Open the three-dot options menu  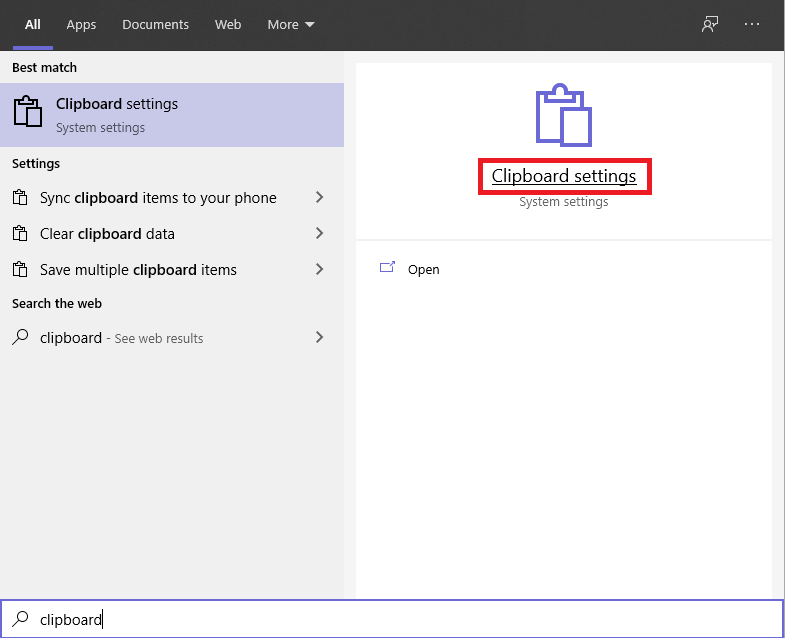751,24
